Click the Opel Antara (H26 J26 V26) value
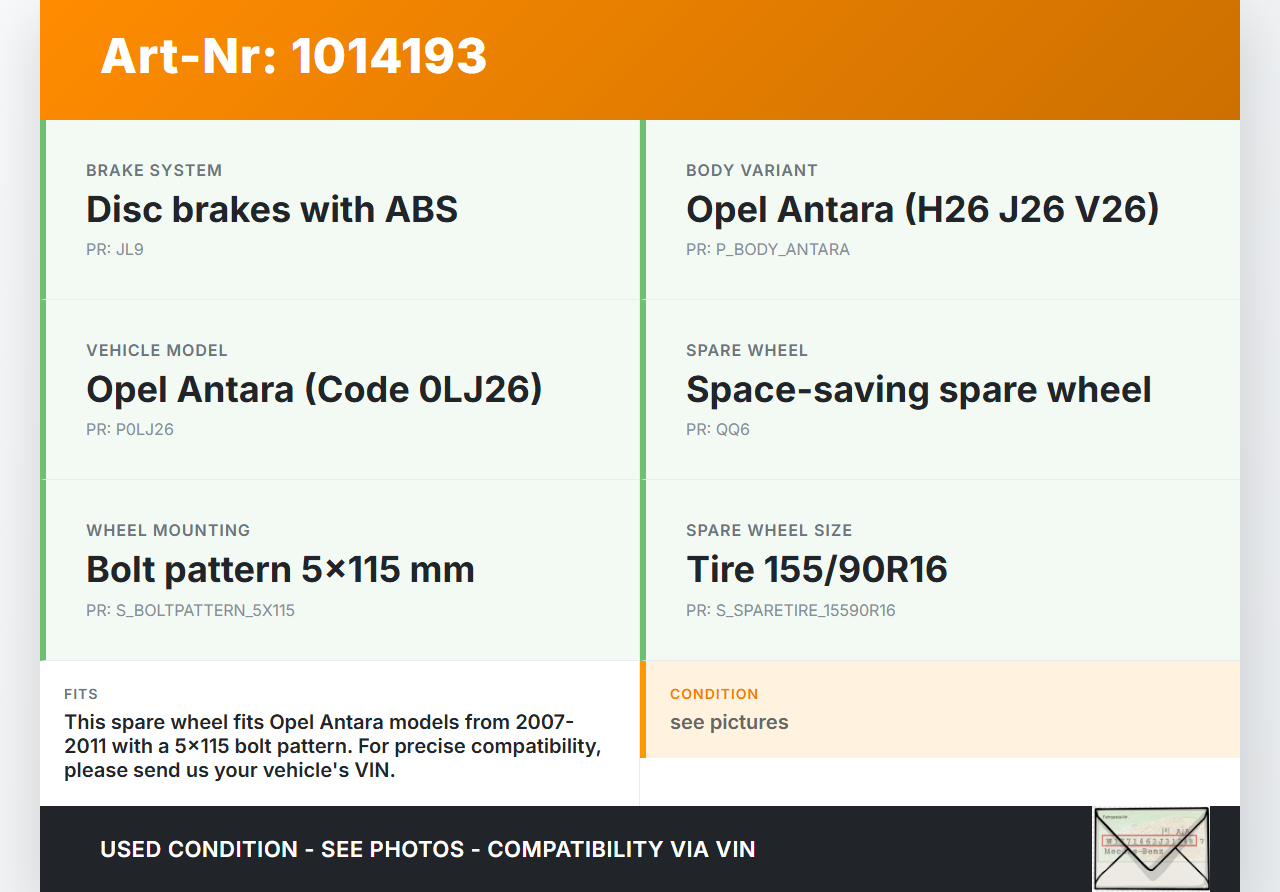This screenshot has height=892, width=1280. pos(922,210)
